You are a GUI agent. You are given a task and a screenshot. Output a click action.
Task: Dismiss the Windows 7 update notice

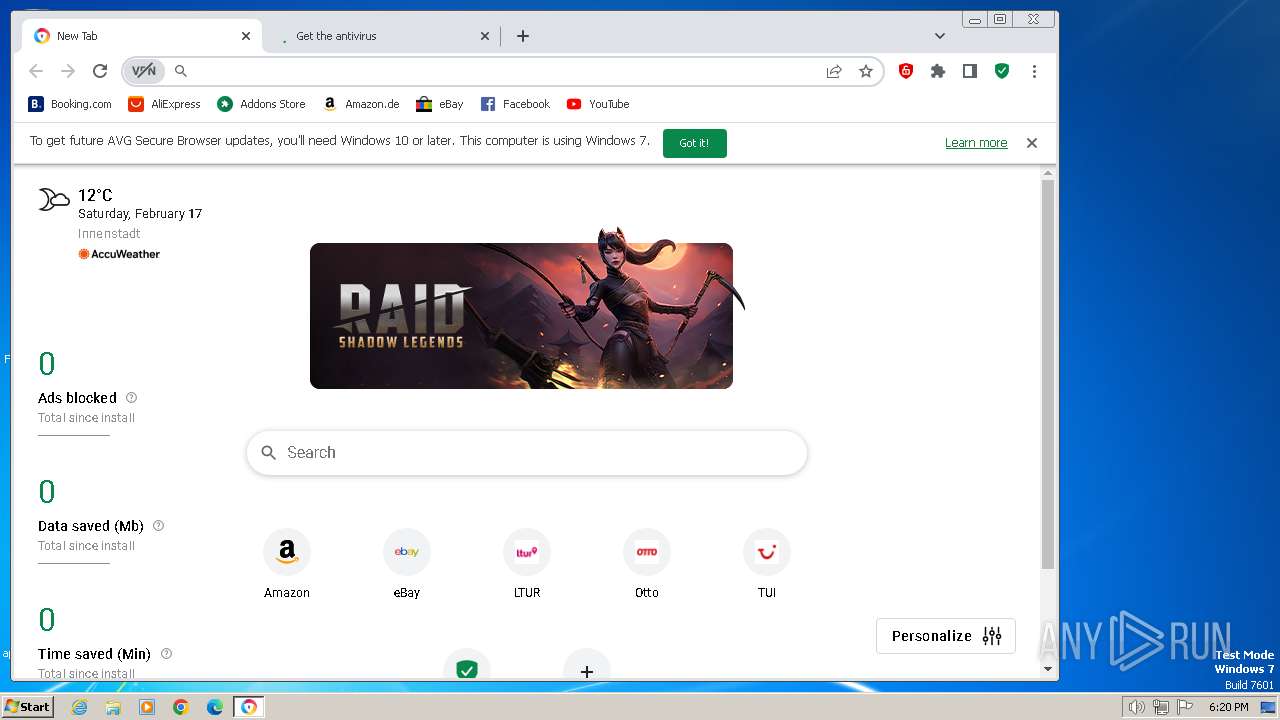pyautogui.click(x=1032, y=143)
